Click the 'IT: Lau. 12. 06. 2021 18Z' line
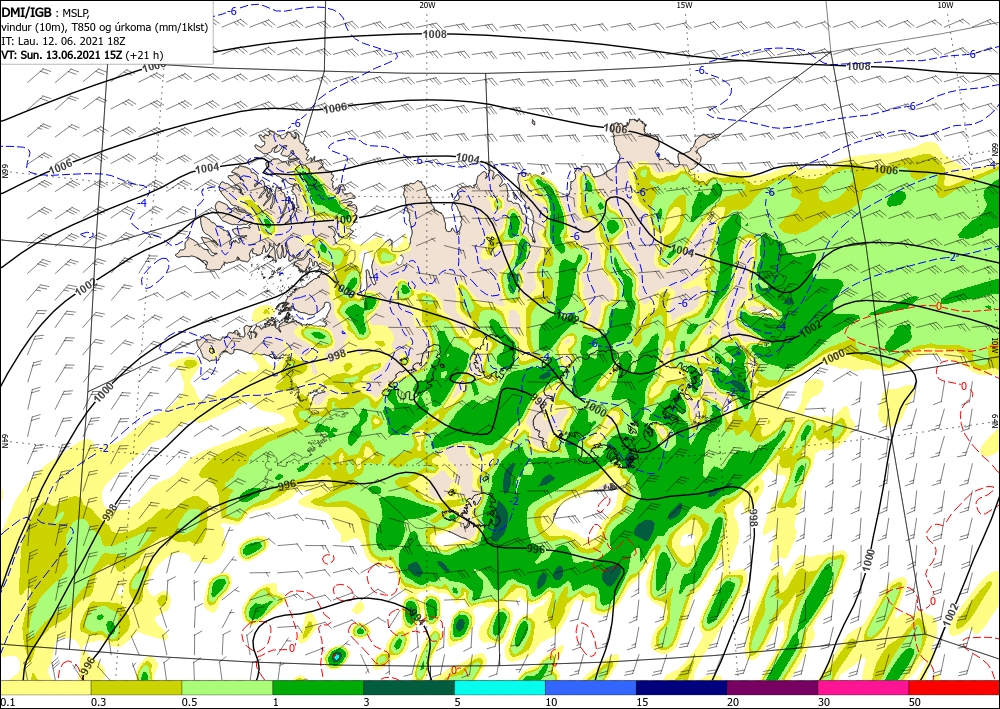 coord(63,41)
